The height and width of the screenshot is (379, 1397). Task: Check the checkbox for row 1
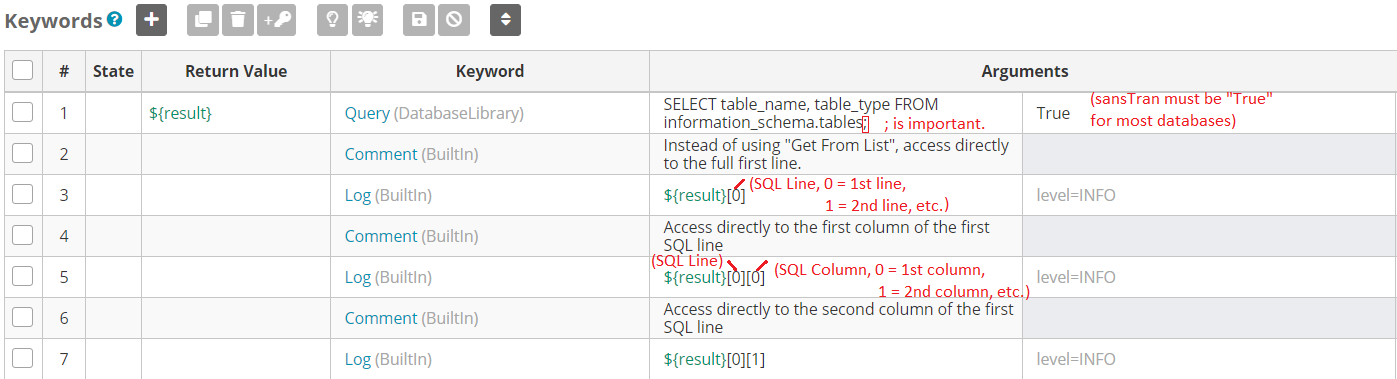pyautogui.click(x=23, y=113)
